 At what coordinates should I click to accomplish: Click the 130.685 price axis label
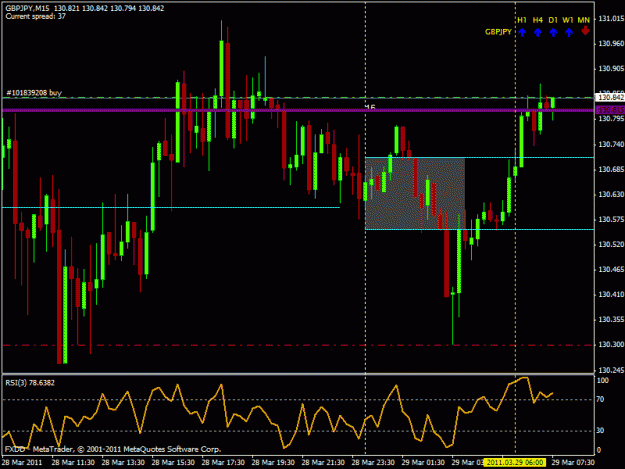coord(611,170)
